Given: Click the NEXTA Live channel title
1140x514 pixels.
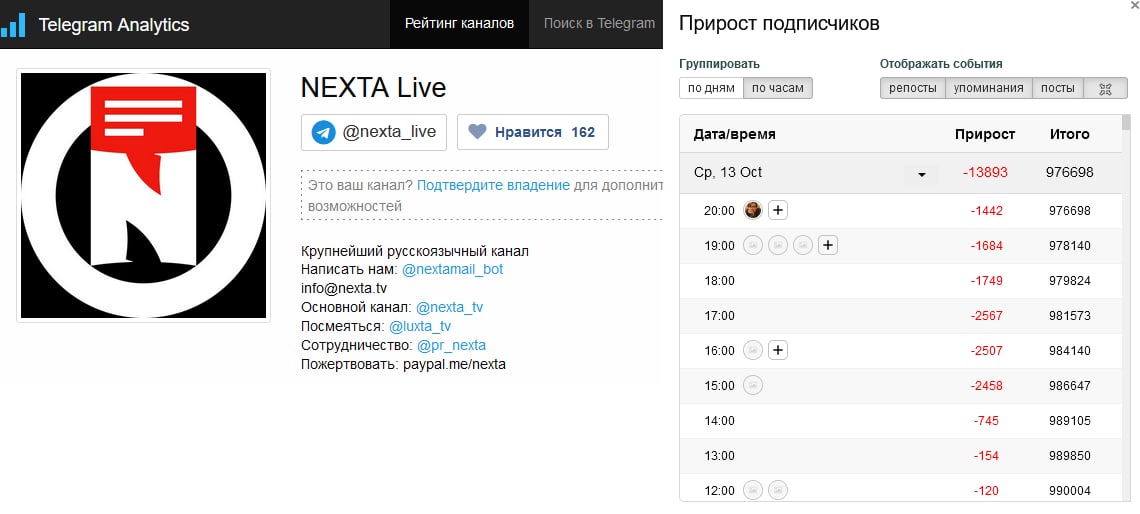Looking at the screenshot, I should pos(373,88).
